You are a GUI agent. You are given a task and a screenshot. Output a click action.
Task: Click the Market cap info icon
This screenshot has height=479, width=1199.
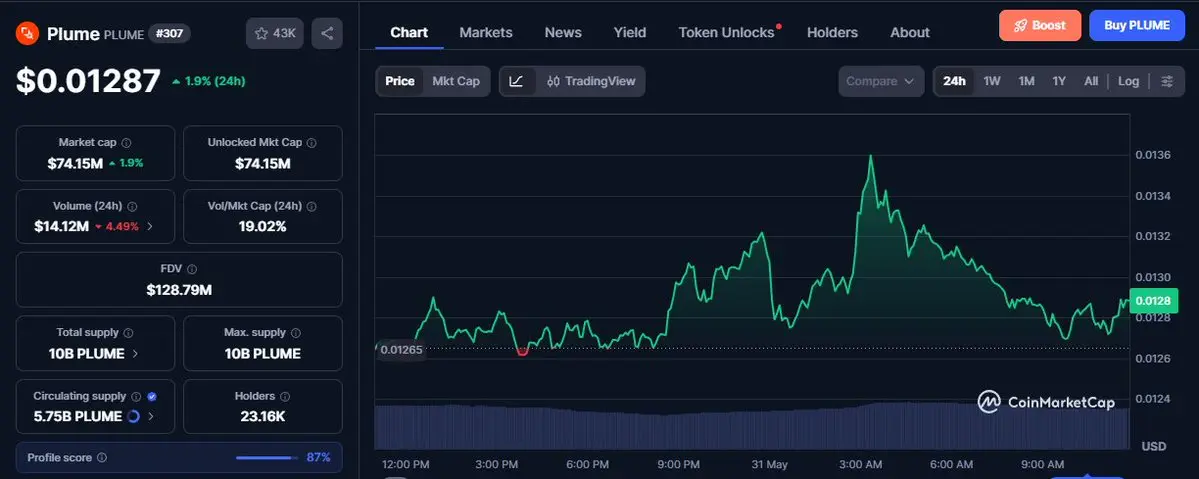click(126, 143)
